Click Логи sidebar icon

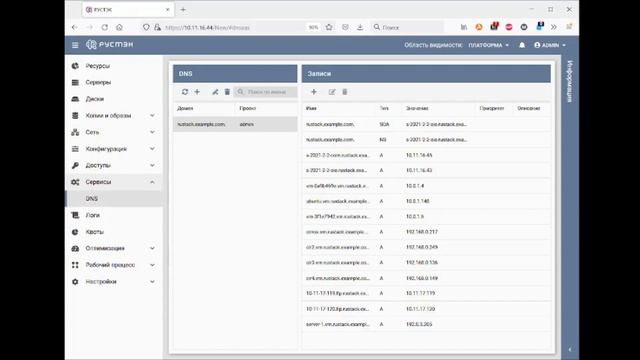(x=75, y=215)
